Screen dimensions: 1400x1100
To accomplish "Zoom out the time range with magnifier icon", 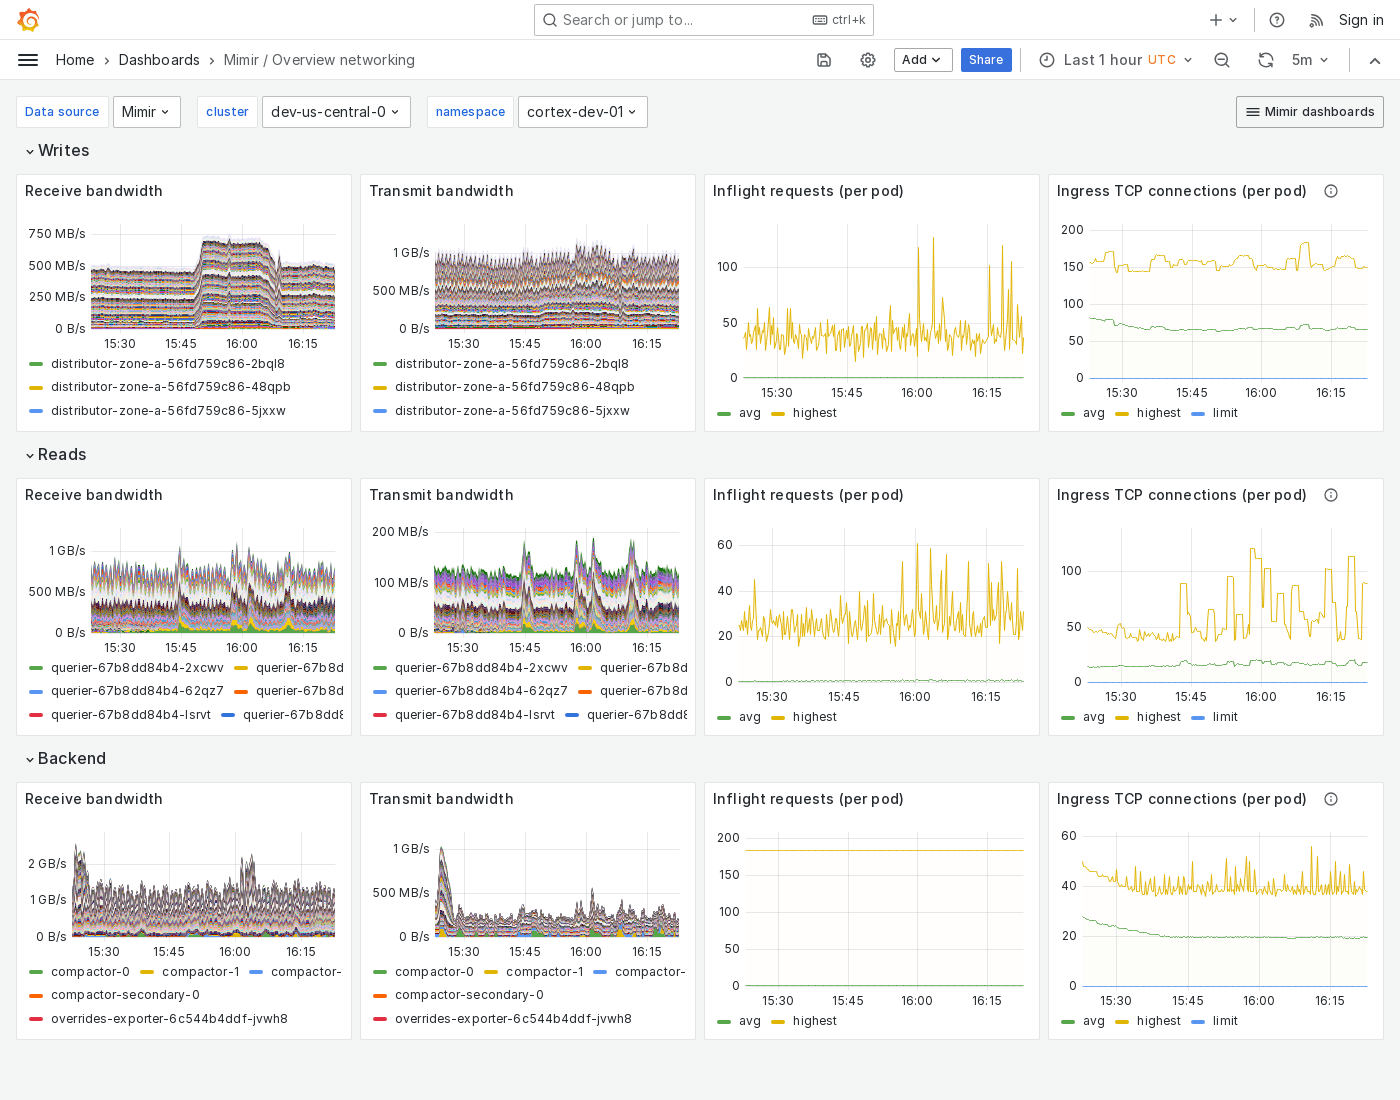I will pyautogui.click(x=1222, y=60).
